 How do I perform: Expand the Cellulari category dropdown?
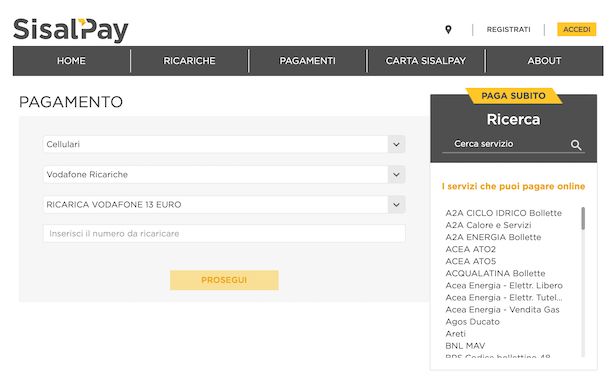(224, 144)
